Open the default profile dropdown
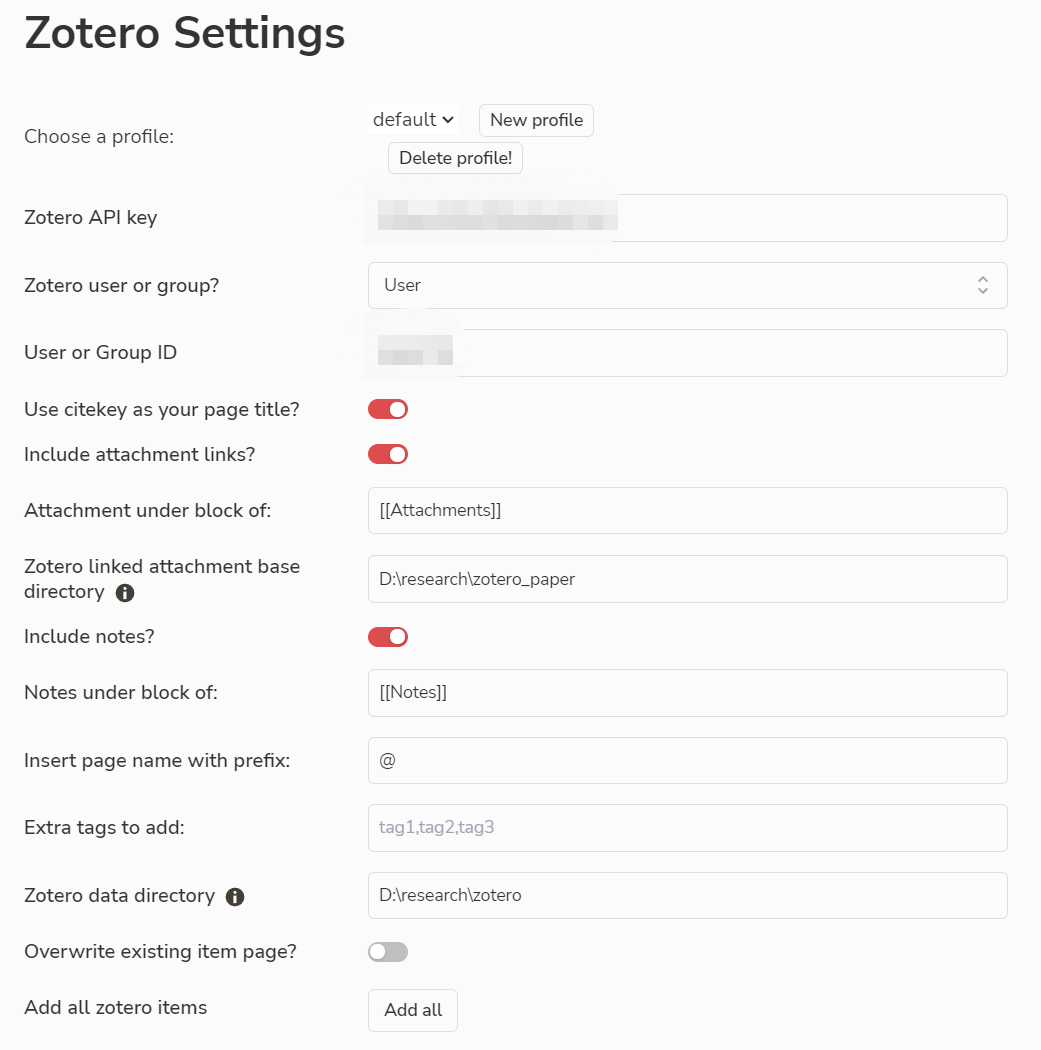 (414, 120)
